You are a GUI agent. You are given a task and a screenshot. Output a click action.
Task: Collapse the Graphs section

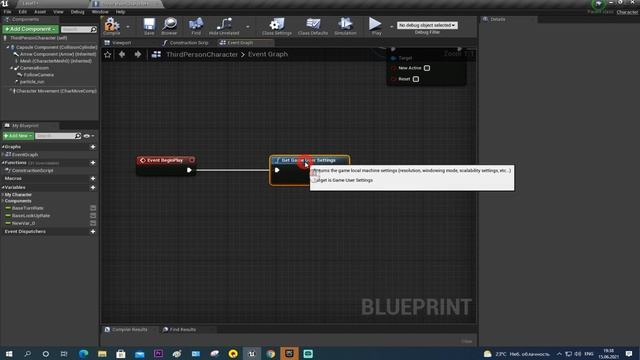coord(3,147)
